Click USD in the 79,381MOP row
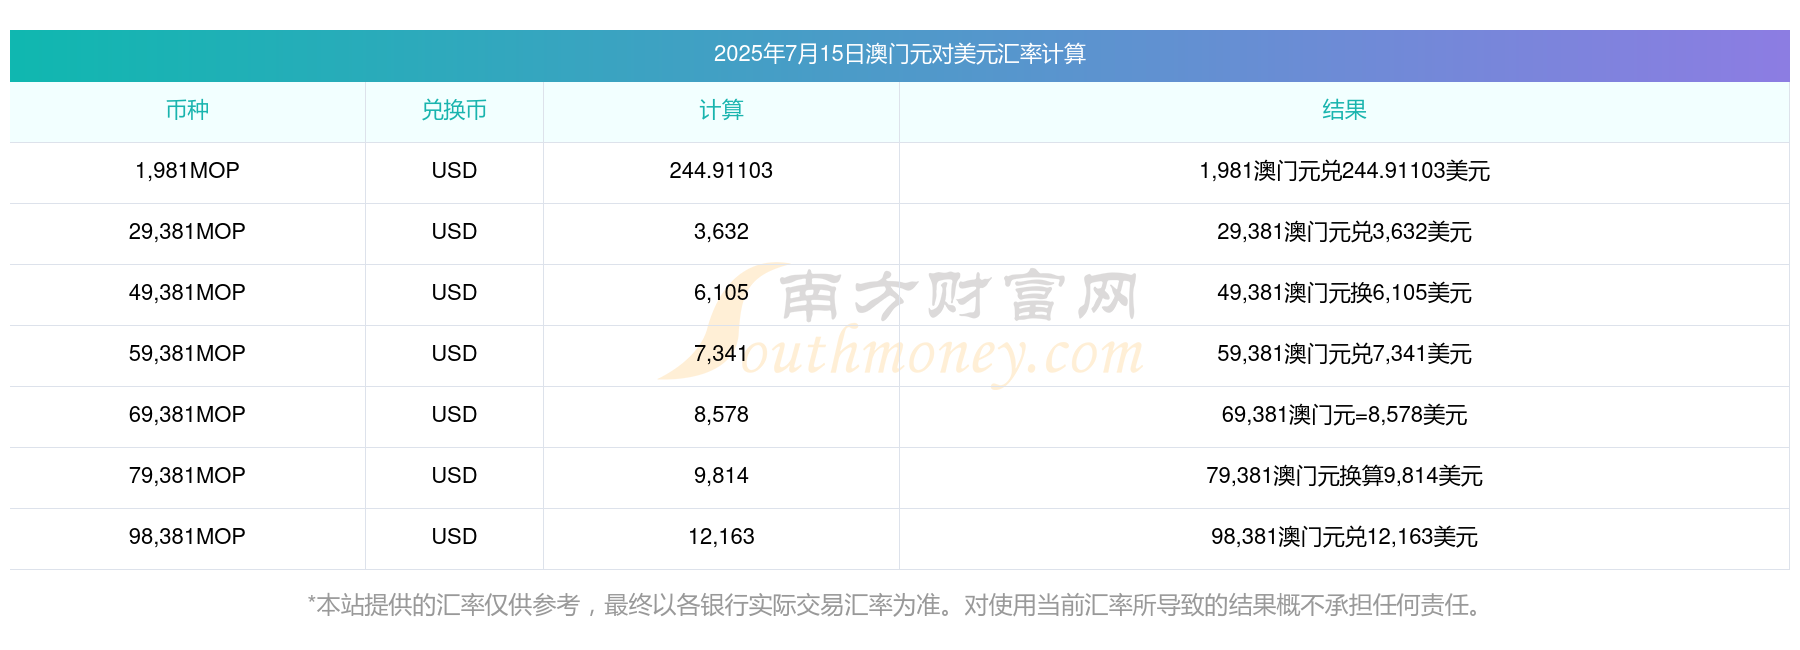 pos(454,476)
